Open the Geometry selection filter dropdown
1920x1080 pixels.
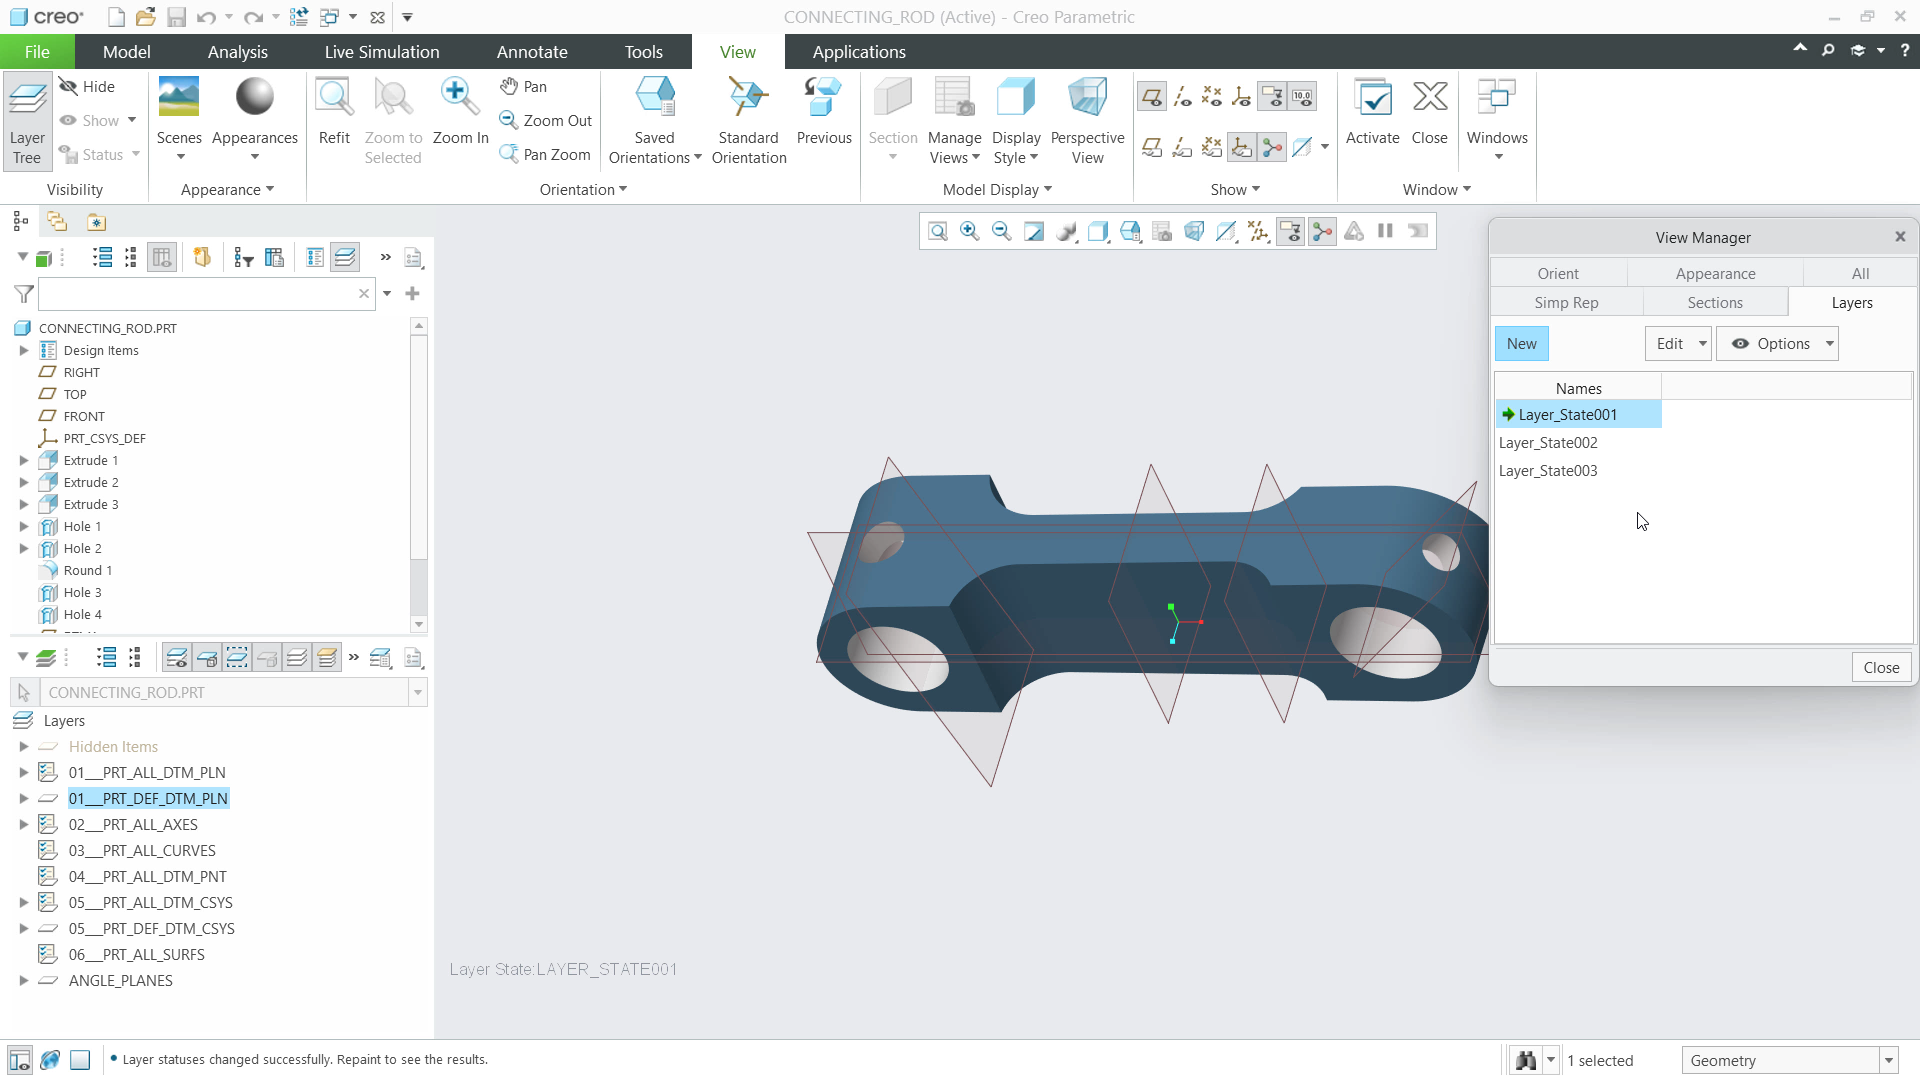(1889, 1061)
